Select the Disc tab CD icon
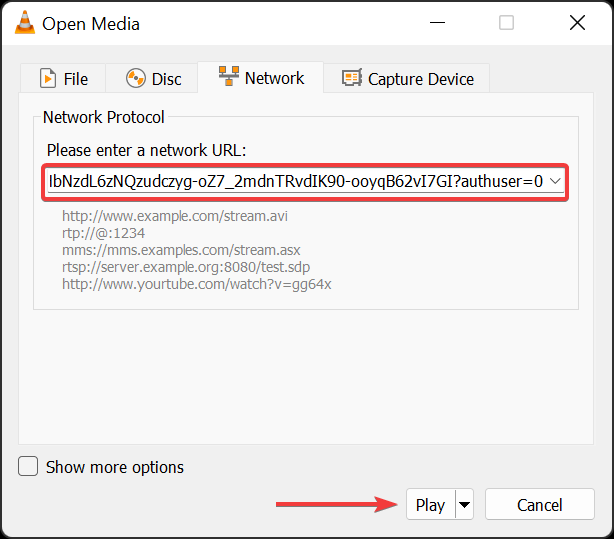614x539 pixels. point(135,78)
